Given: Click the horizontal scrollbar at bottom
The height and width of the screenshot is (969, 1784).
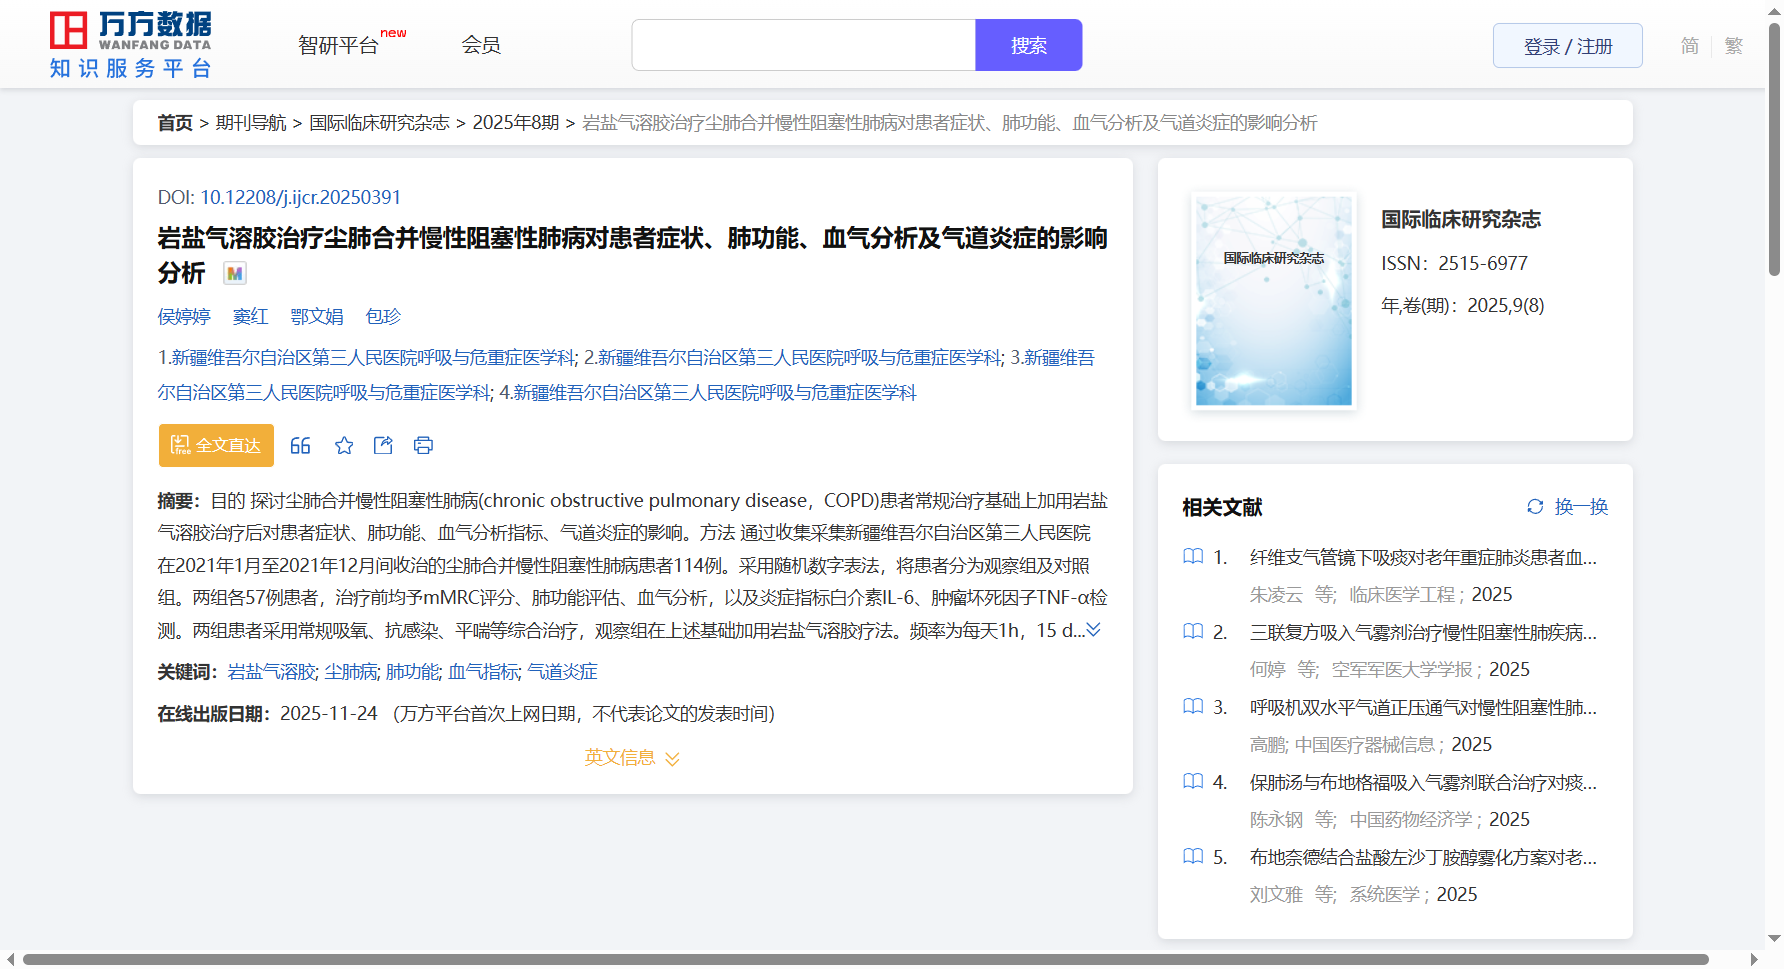Looking at the screenshot, I should coord(865,960).
